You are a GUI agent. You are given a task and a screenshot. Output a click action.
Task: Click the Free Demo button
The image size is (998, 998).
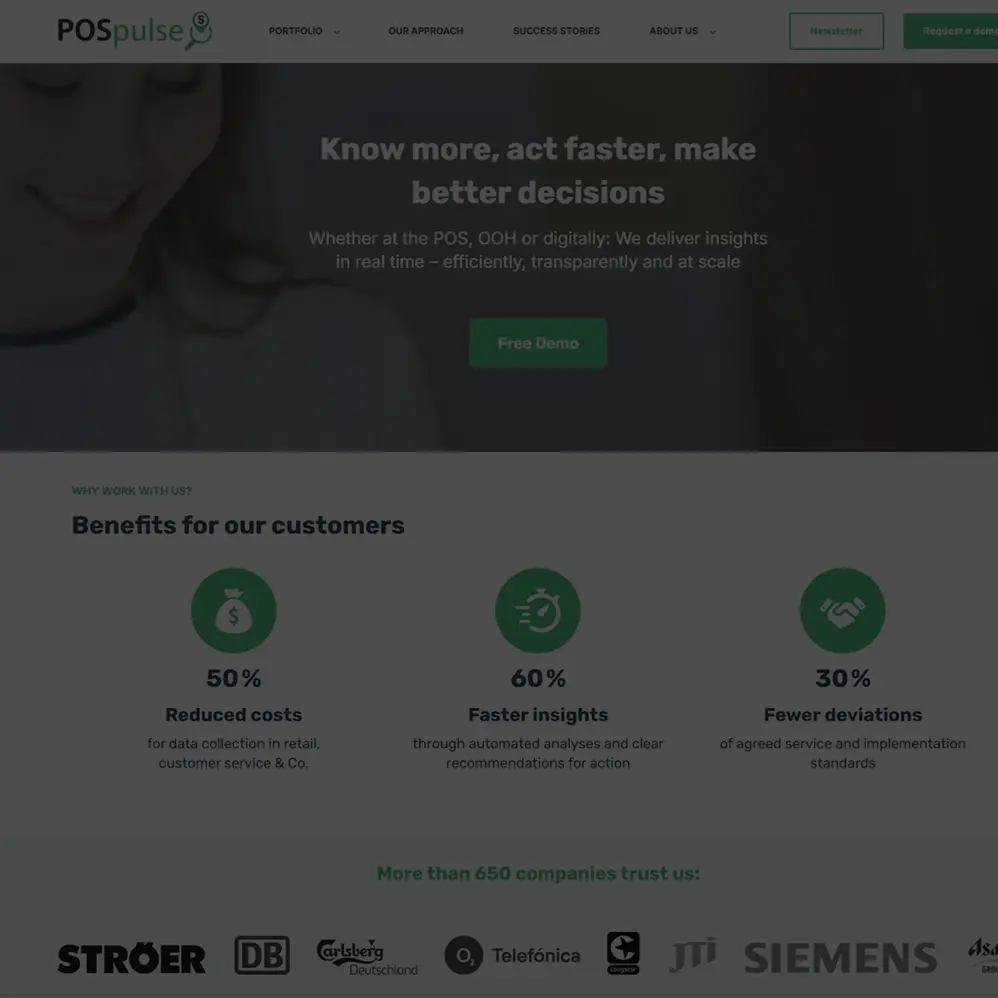538,343
